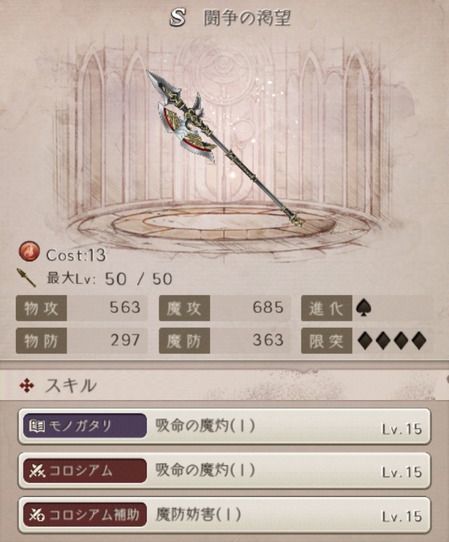Click the spear weapon type icon
The height and width of the screenshot is (542, 449).
[27, 278]
